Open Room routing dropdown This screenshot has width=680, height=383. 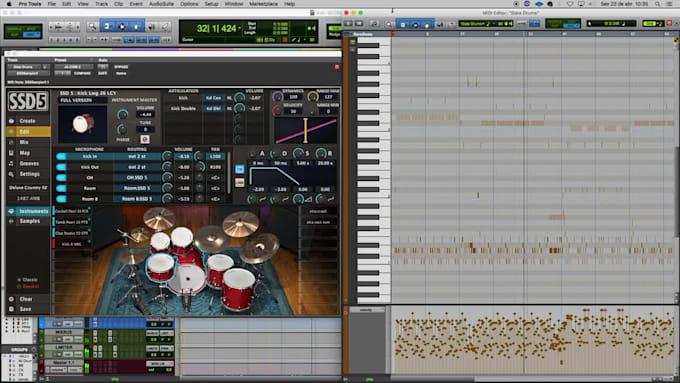(x=137, y=188)
